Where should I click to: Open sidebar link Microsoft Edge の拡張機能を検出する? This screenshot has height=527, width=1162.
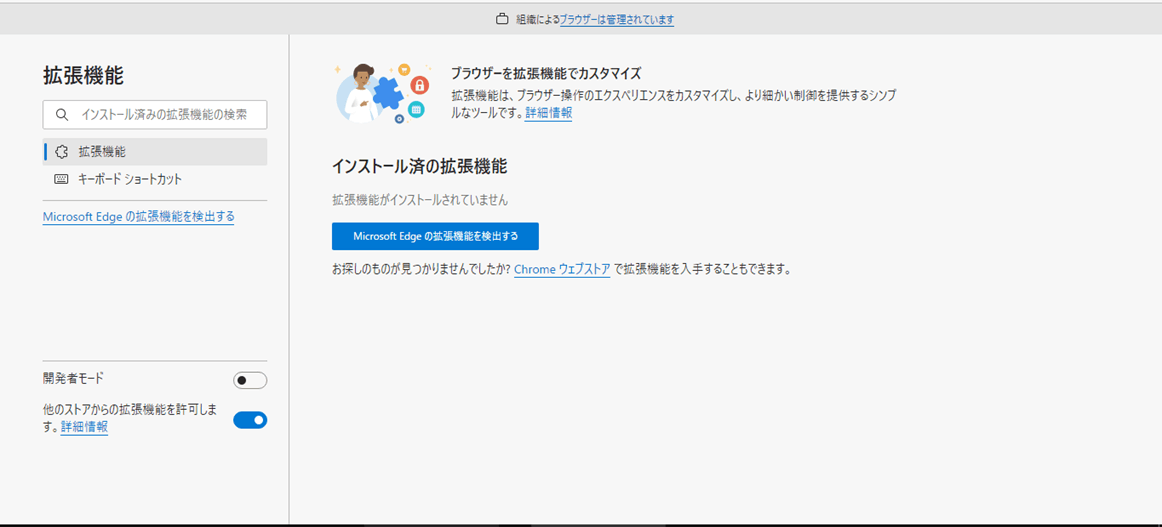tap(139, 216)
